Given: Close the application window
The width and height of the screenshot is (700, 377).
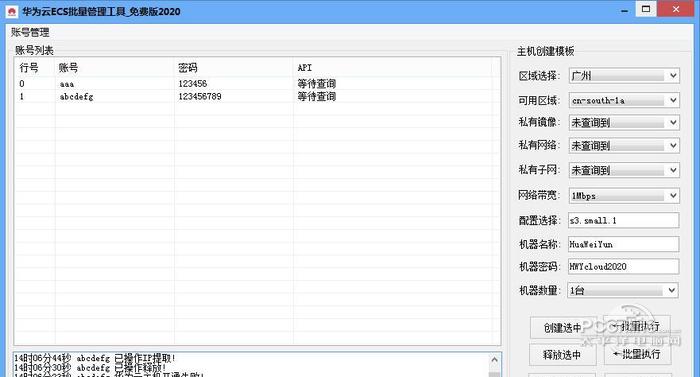Looking at the screenshot, I should (x=676, y=9).
